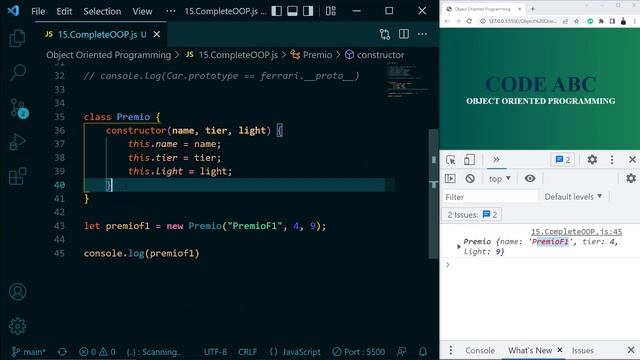The width and height of the screenshot is (640, 360).
Task: Bookmark this page with star icon
Action: click(x=576, y=21)
